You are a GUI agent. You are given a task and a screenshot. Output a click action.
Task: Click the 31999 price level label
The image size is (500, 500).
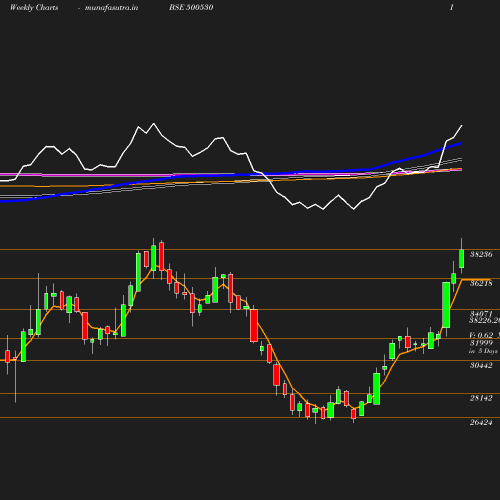[481, 343]
